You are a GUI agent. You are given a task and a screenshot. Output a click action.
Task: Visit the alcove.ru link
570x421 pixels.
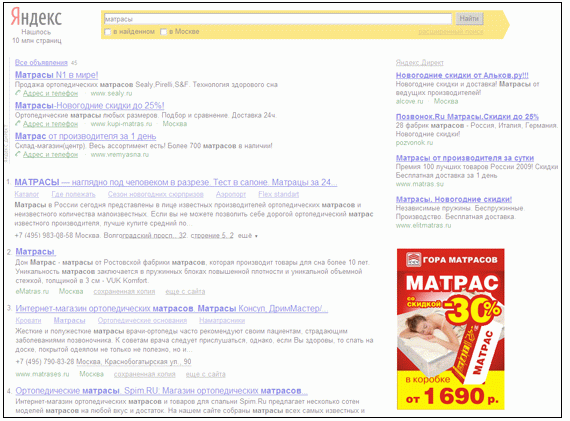tap(409, 101)
